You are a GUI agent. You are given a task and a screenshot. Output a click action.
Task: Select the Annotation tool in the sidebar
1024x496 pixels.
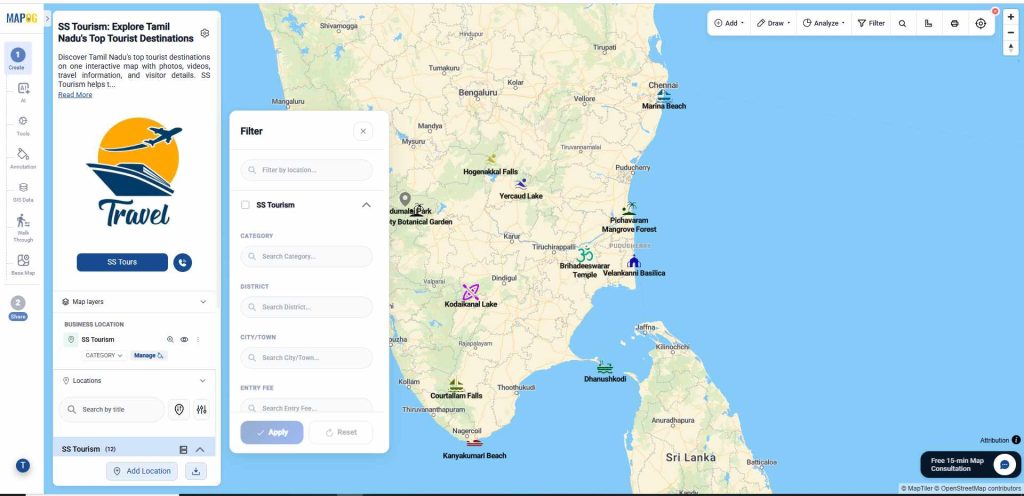pyautogui.click(x=23, y=158)
